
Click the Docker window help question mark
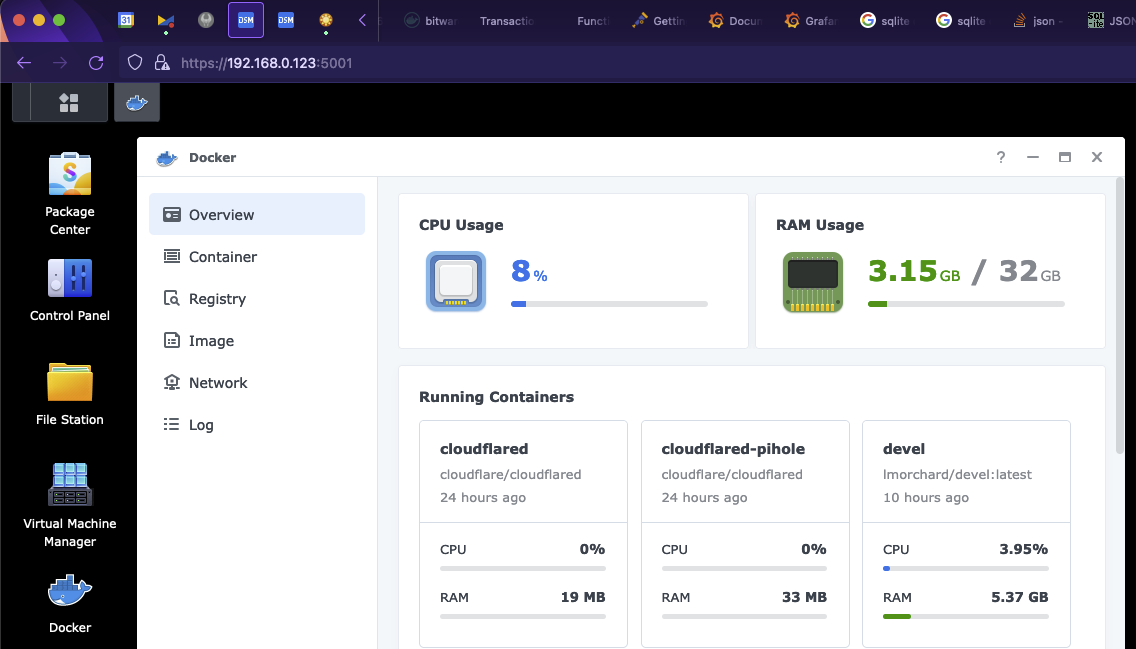1001,157
